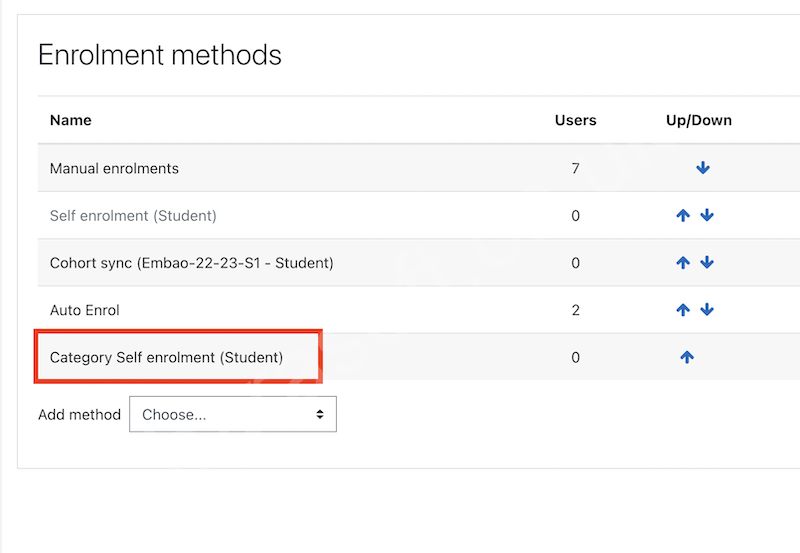Move Self enrolment (Student) up

click(683, 215)
